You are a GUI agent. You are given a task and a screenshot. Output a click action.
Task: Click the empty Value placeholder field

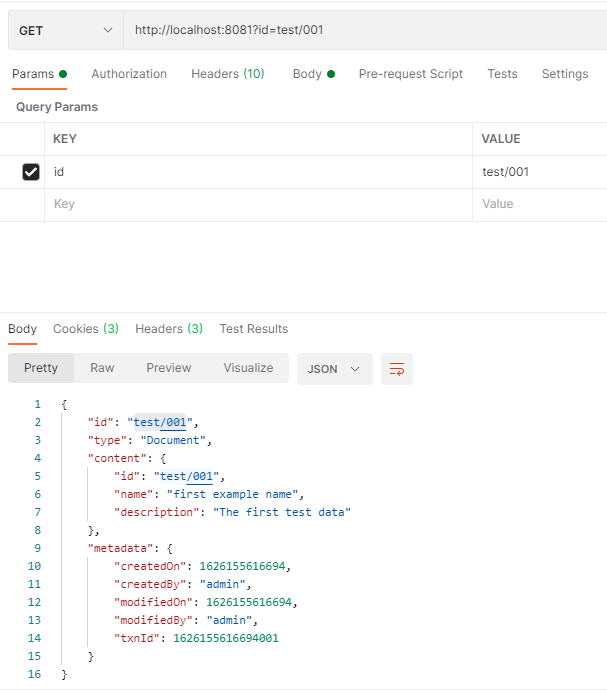tap(540, 204)
